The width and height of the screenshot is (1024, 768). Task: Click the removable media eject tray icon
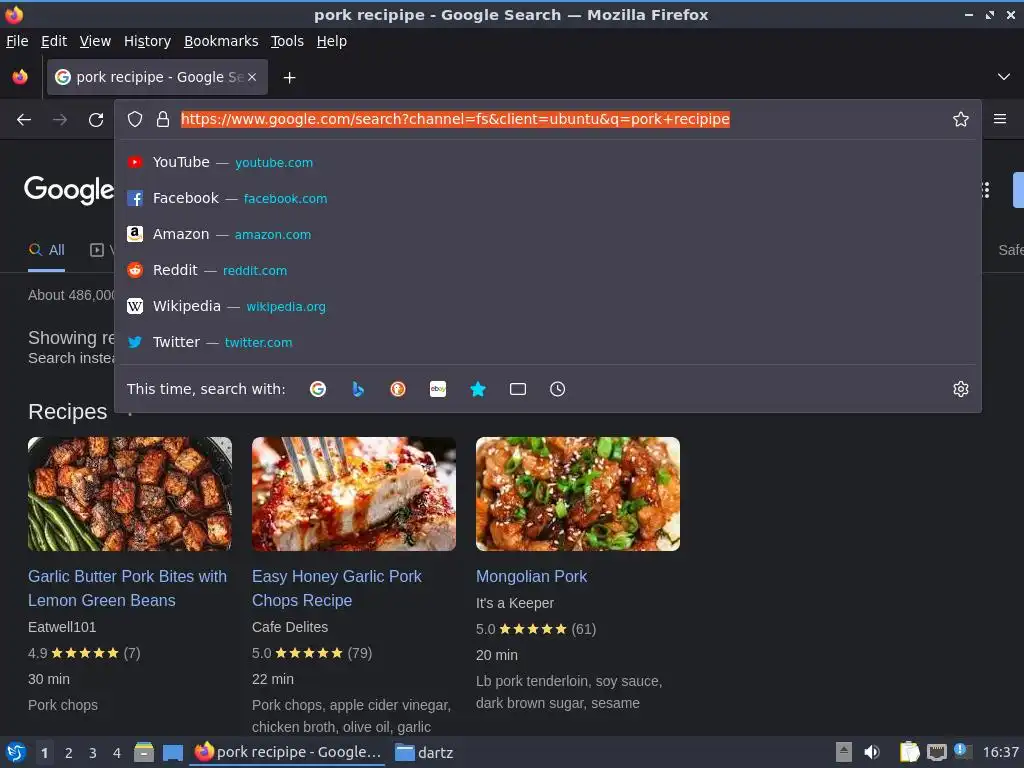[x=844, y=752]
